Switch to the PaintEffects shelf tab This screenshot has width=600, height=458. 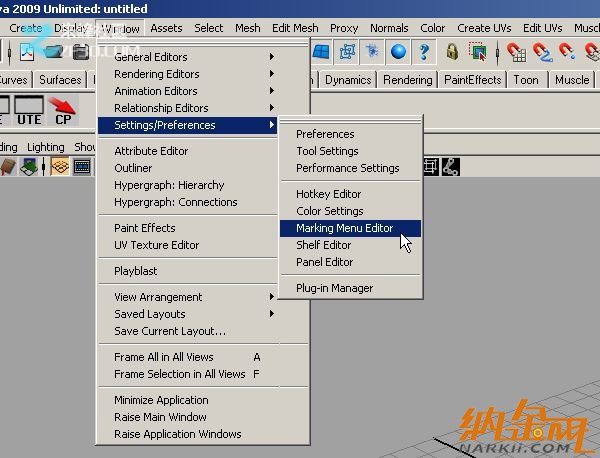[x=472, y=80]
